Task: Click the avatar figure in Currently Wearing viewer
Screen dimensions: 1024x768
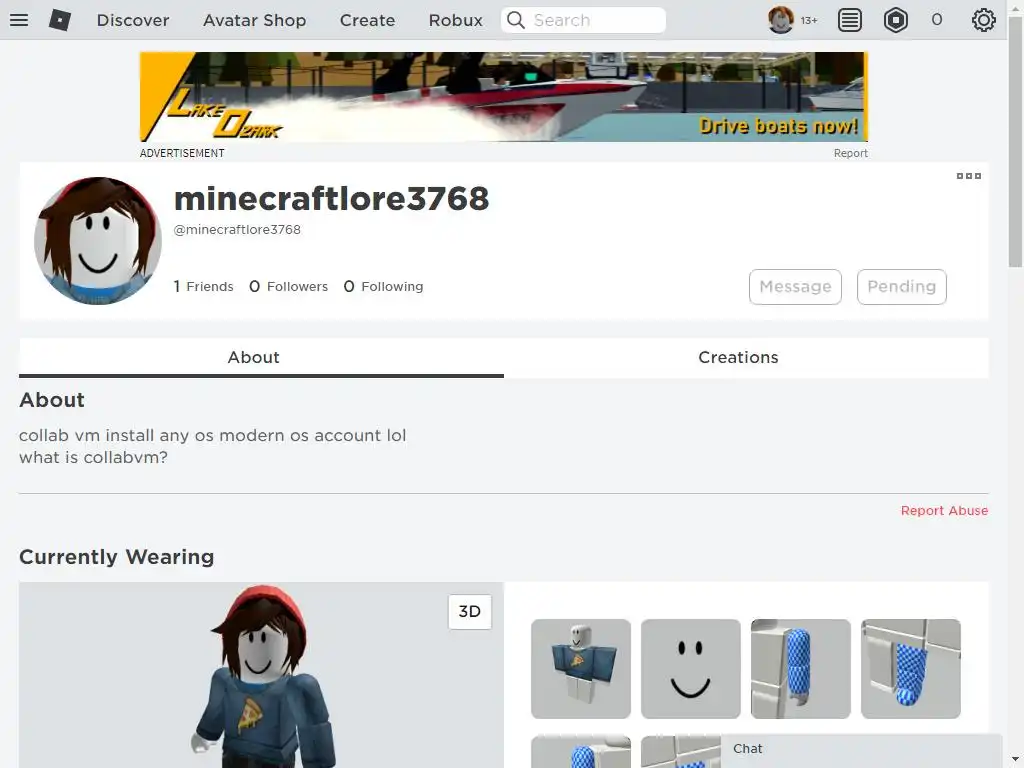Action: coord(264,677)
